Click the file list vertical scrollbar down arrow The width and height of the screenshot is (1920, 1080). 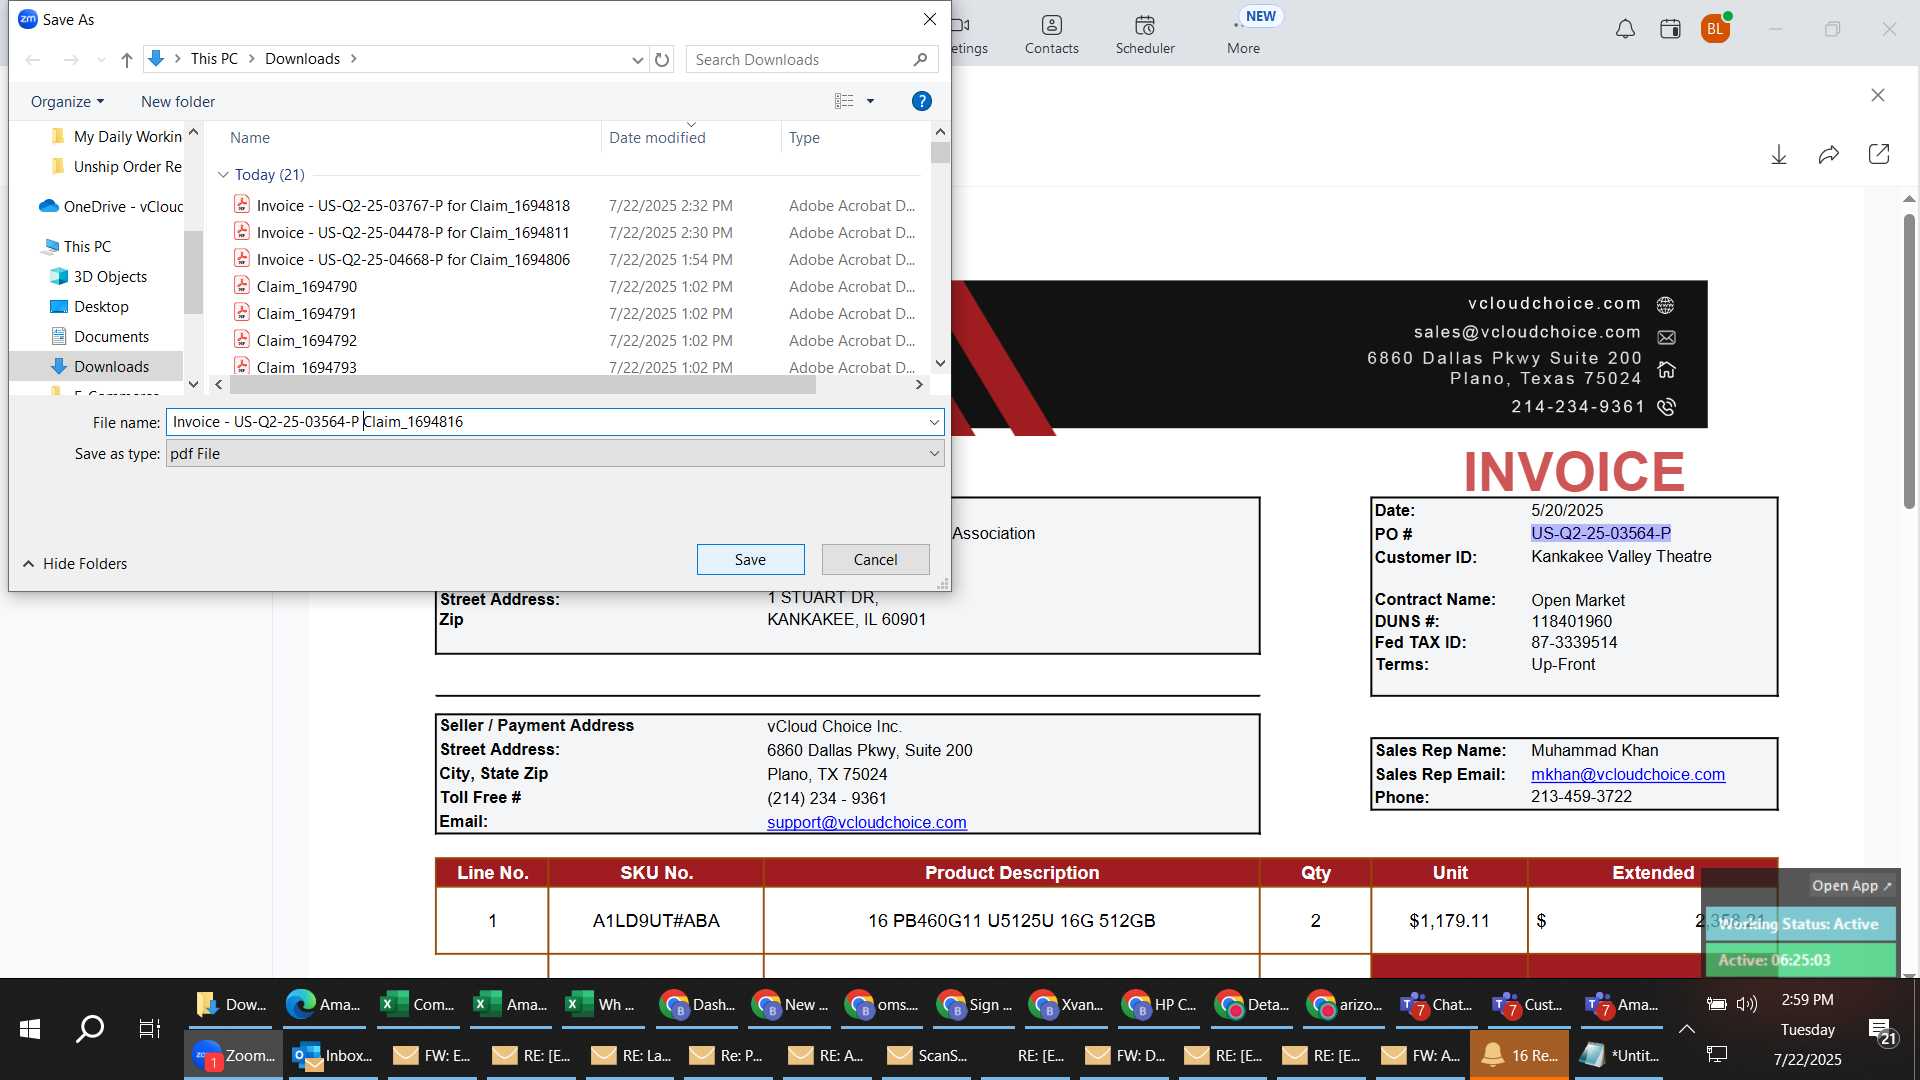coord(940,364)
